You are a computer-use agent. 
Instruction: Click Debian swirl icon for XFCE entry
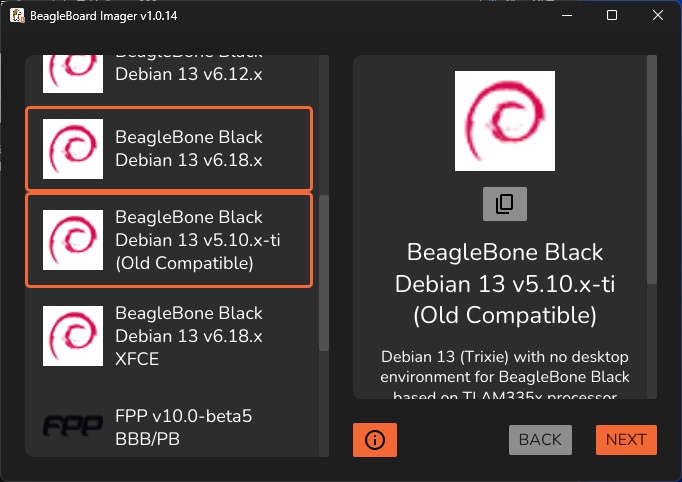(x=73, y=336)
